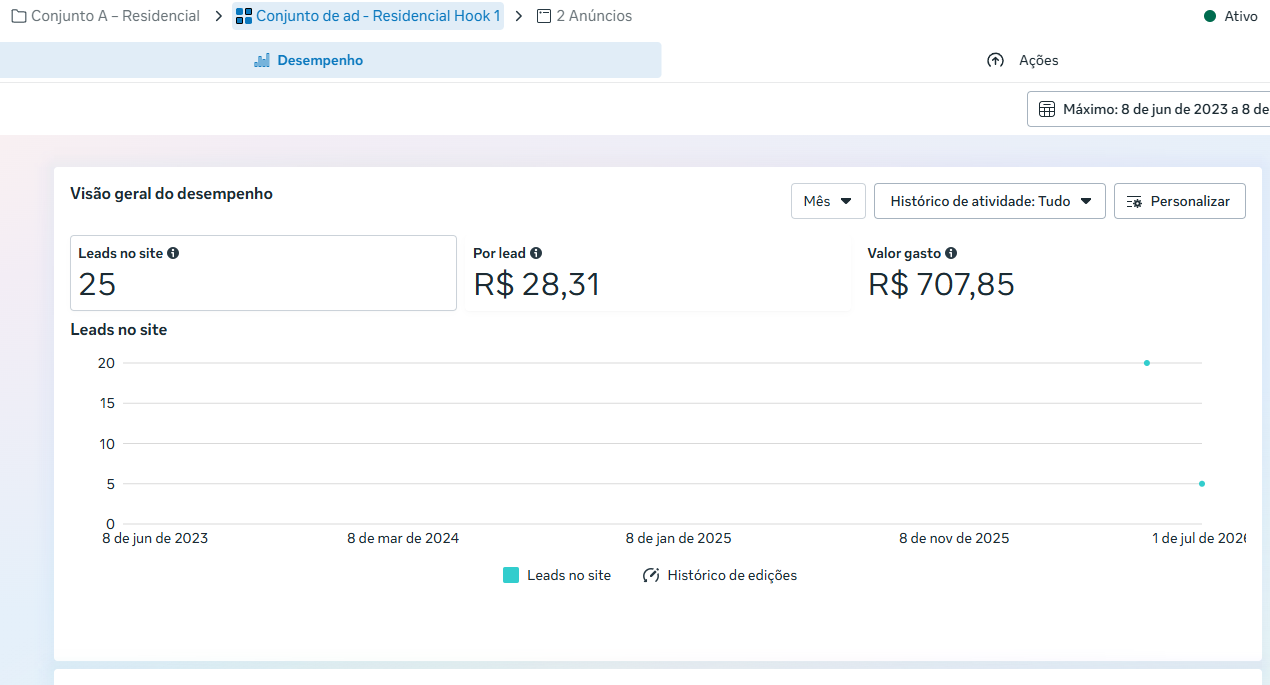Click the Personalizar button
The width and height of the screenshot is (1270, 685).
pos(1180,201)
